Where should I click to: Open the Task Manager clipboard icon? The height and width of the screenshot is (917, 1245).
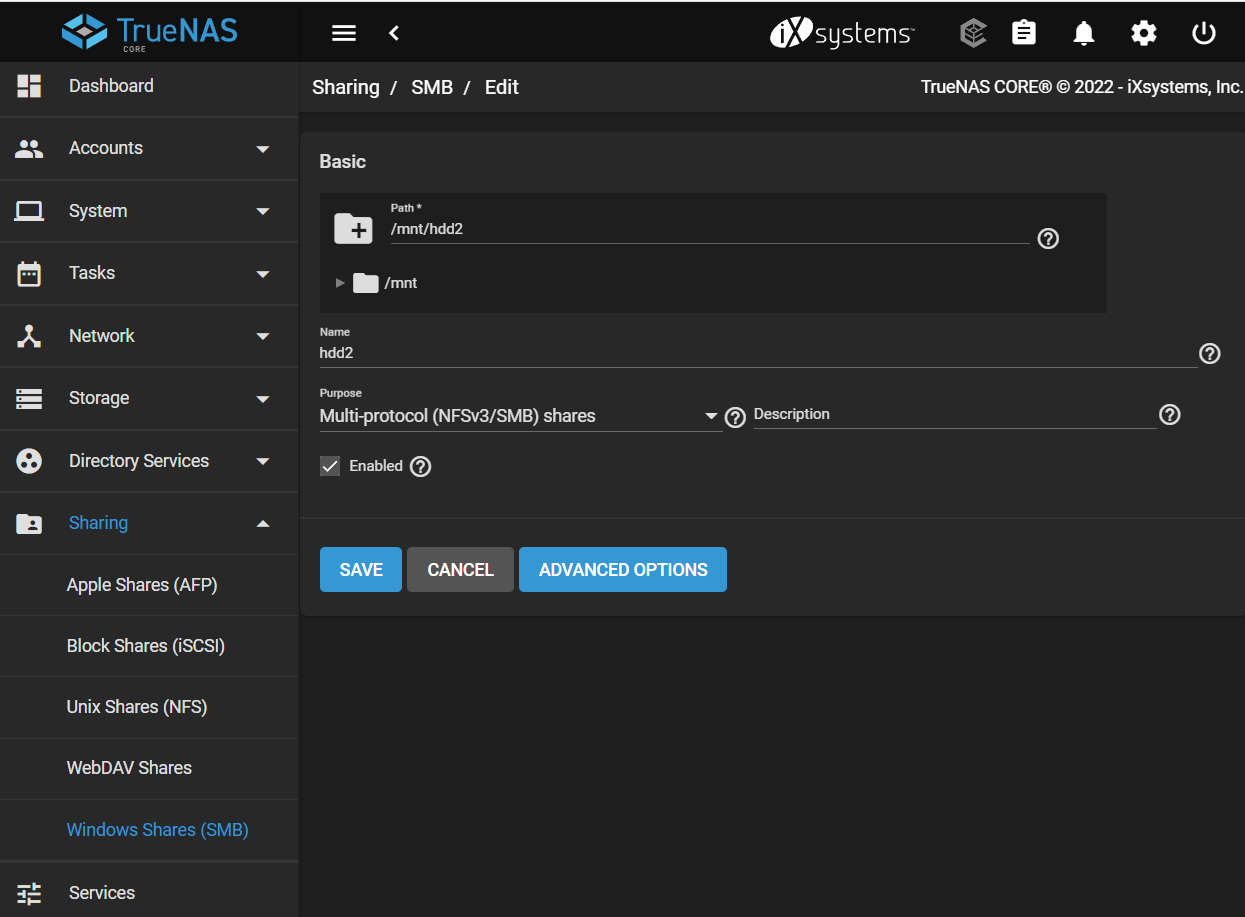(x=1024, y=33)
